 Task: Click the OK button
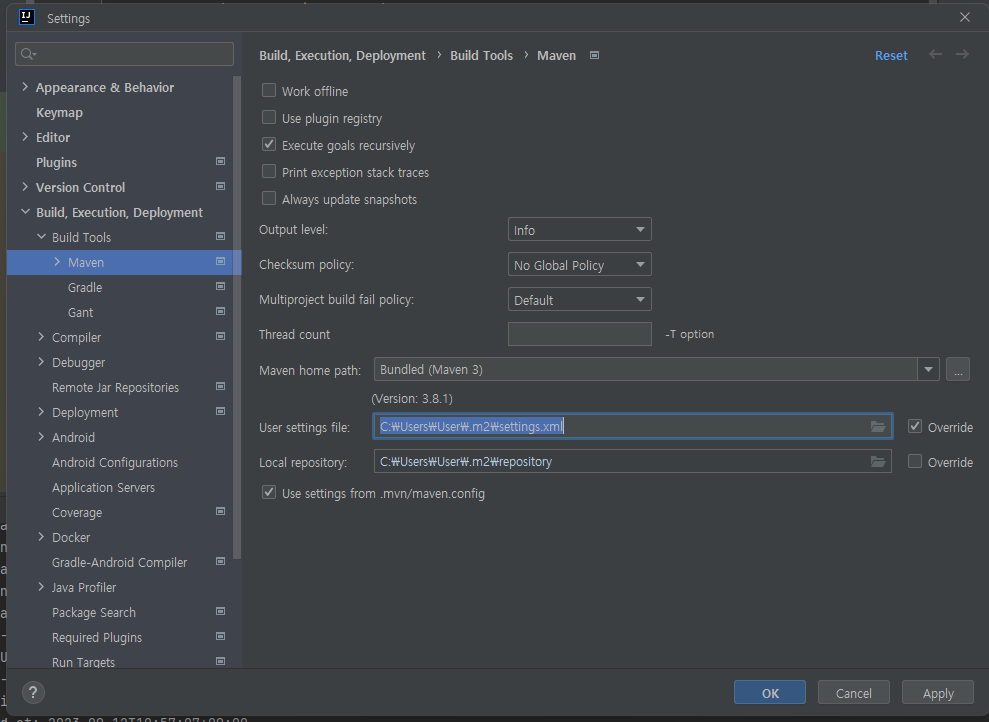(x=770, y=692)
